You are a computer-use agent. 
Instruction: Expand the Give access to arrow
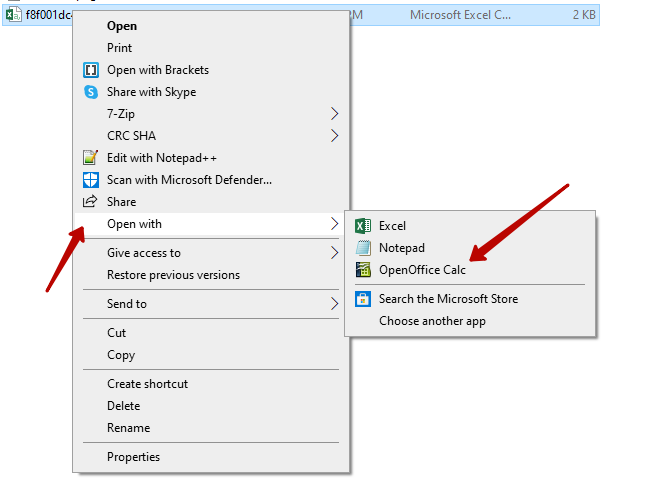pyautogui.click(x=335, y=252)
